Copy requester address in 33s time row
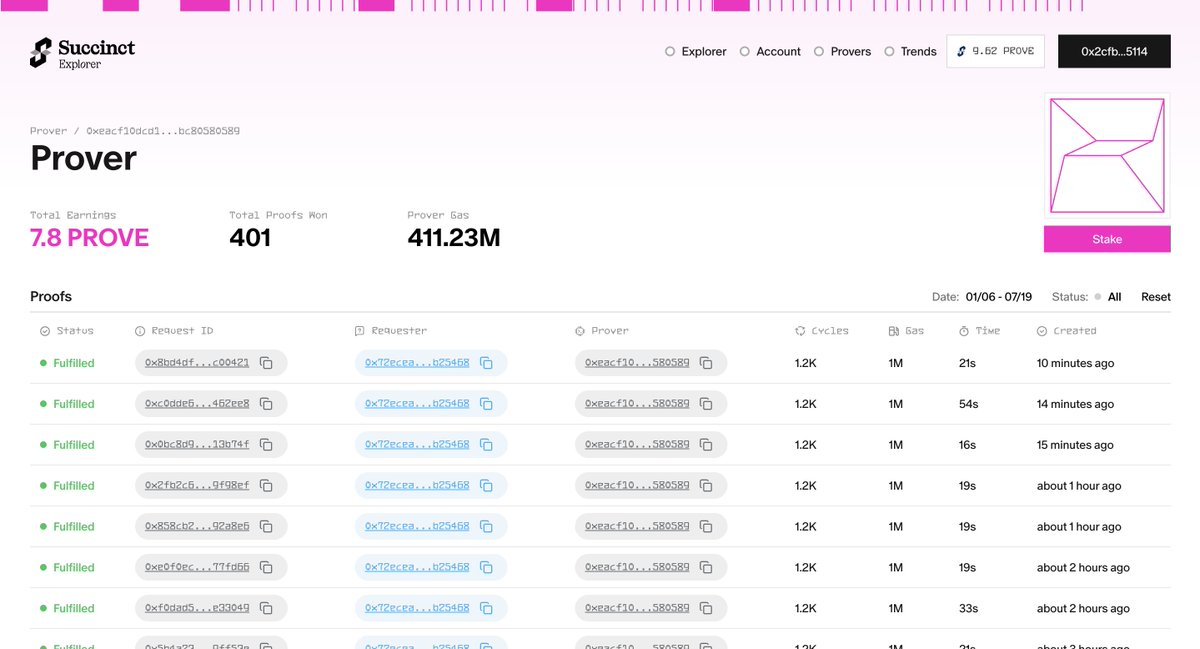Screen dimensions: 1200x649 (x=486, y=608)
